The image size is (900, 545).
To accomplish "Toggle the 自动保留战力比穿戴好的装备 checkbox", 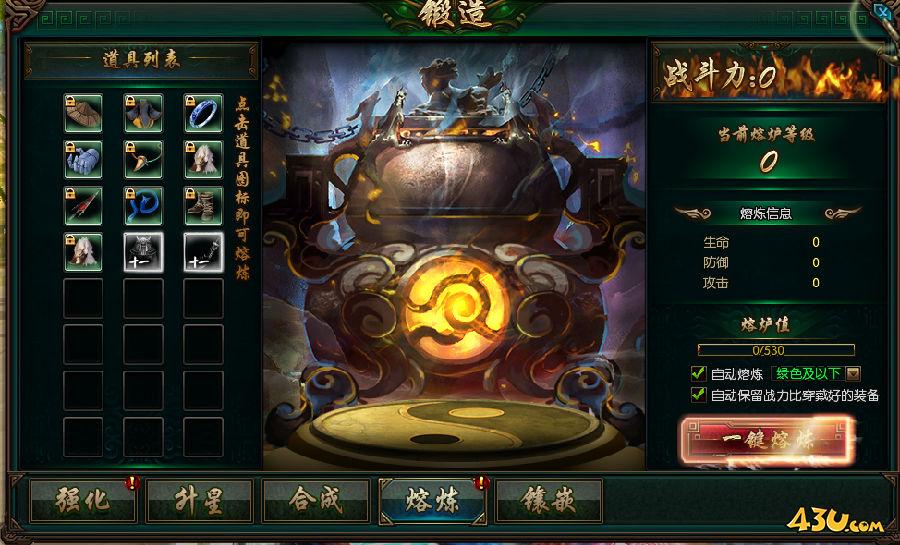I will click(x=699, y=395).
